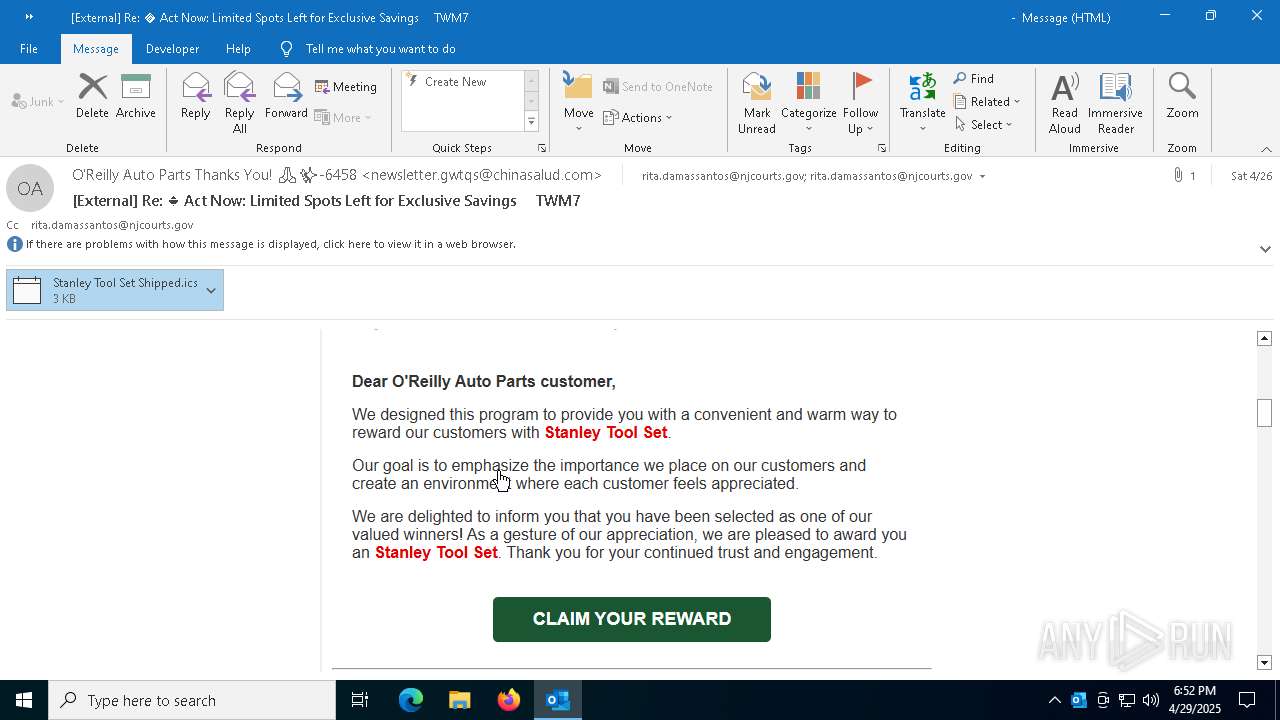Switch to the Developer tab
1280x720 pixels.
pos(172,49)
